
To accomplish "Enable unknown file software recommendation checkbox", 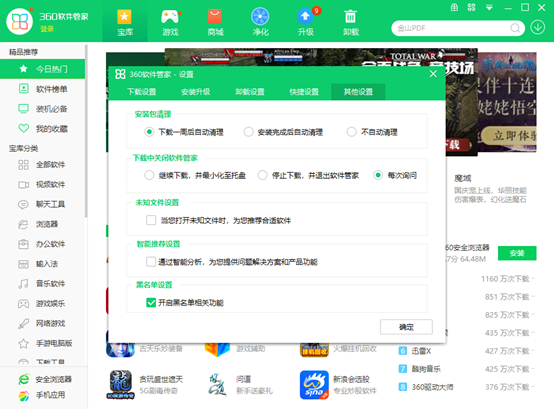I will [x=151, y=220].
